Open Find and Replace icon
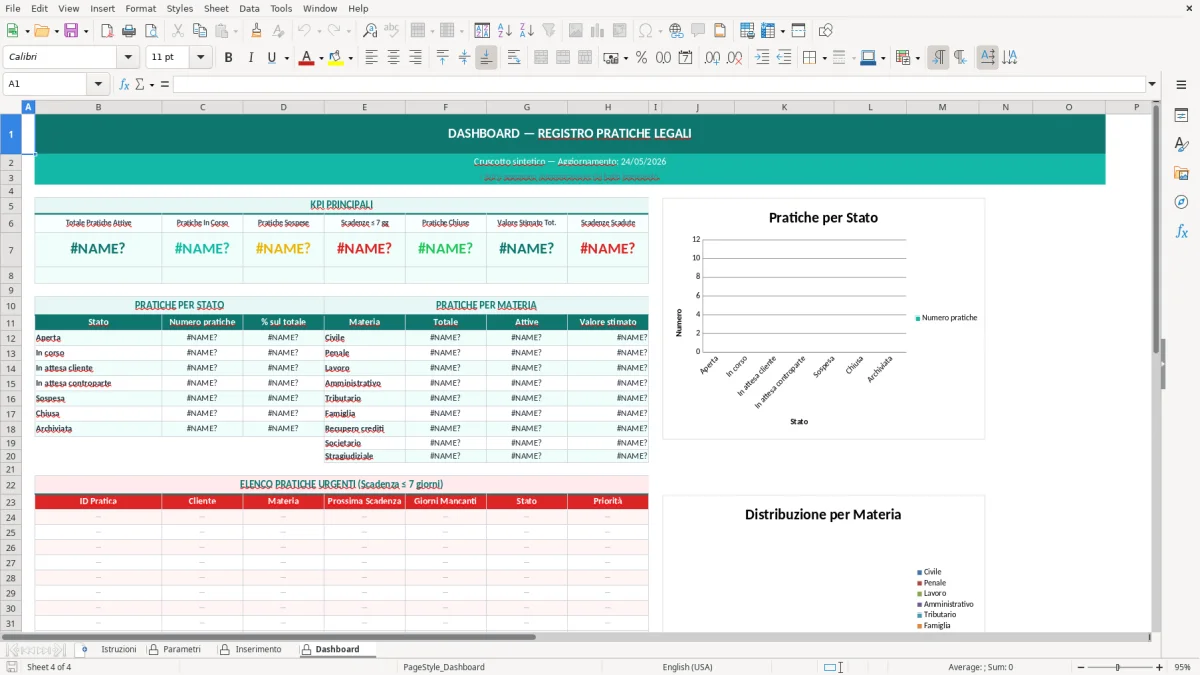The height and width of the screenshot is (675, 1200). 370,31
